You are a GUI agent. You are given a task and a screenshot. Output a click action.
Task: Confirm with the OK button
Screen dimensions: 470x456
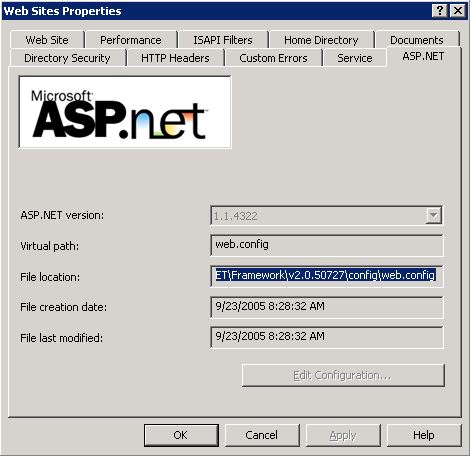pos(181,435)
